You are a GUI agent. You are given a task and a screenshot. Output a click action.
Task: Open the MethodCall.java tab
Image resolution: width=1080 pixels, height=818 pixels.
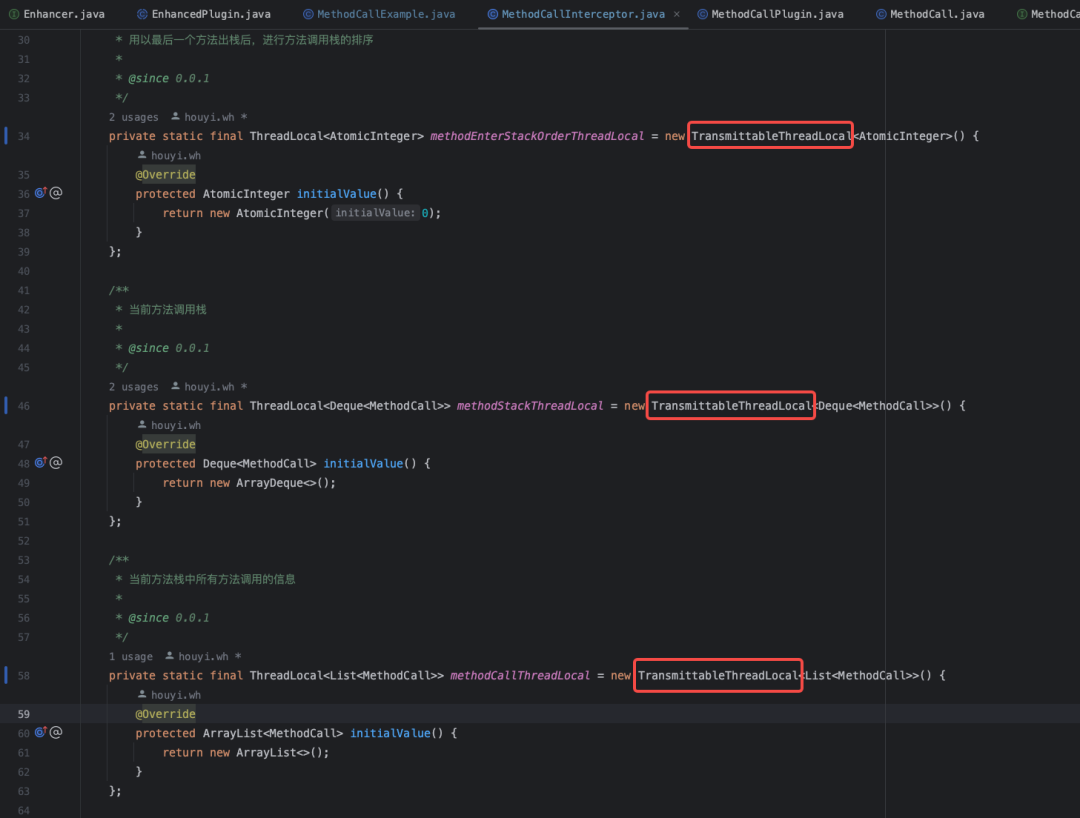click(x=931, y=14)
